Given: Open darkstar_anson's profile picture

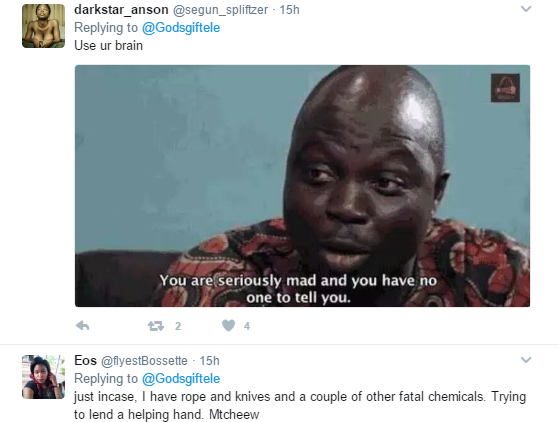Looking at the screenshot, I should [43, 26].
